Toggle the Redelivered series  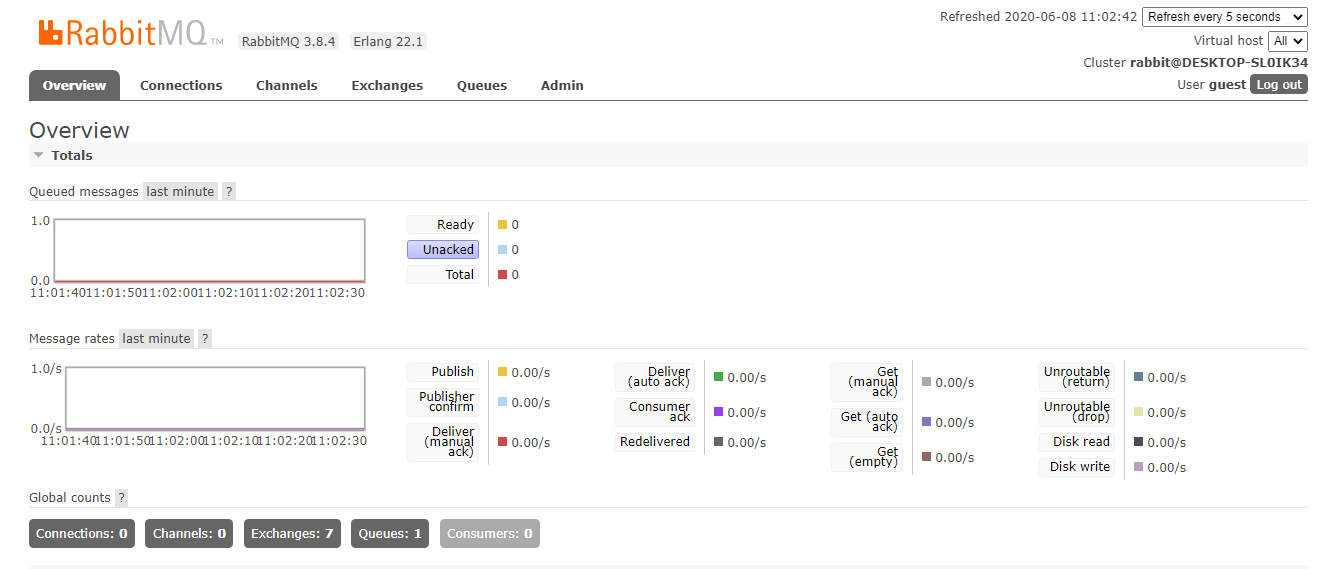(x=655, y=441)
